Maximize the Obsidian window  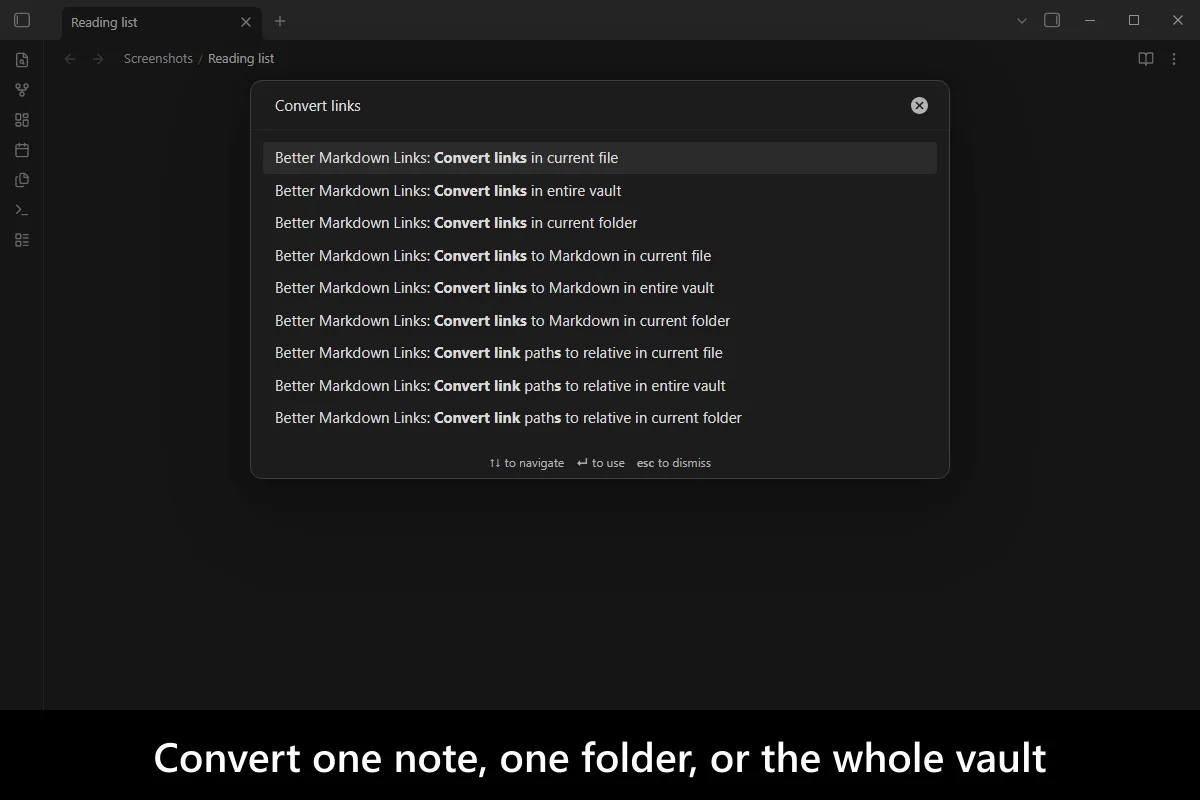coord(1134,20)
